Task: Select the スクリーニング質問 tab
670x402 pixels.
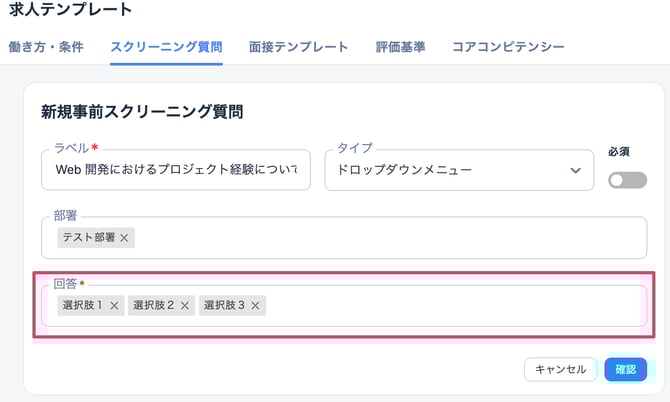Action: [x=166, y=47]
